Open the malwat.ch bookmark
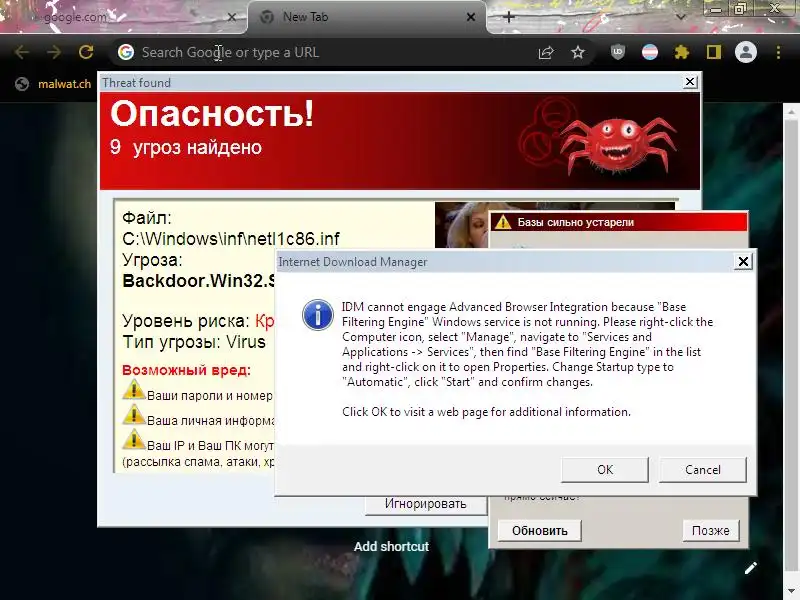This screenshot has width=800, height=600. [53, 84]
